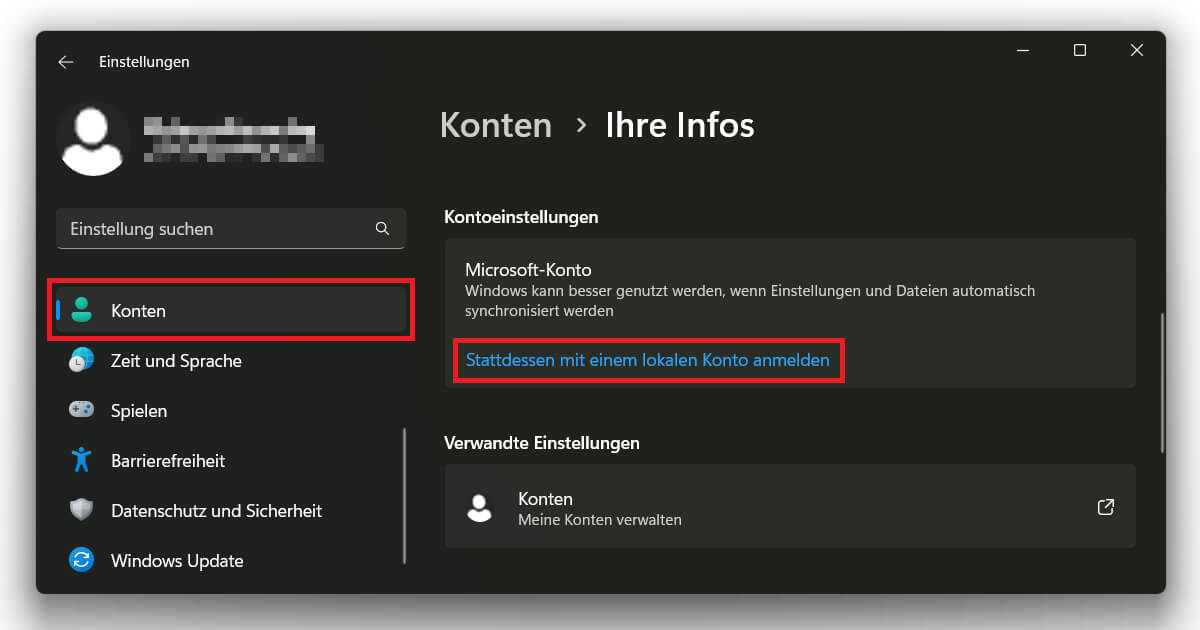Click the search magnifier icon
The image size is (1200, 630).
[x=382, y=228]
